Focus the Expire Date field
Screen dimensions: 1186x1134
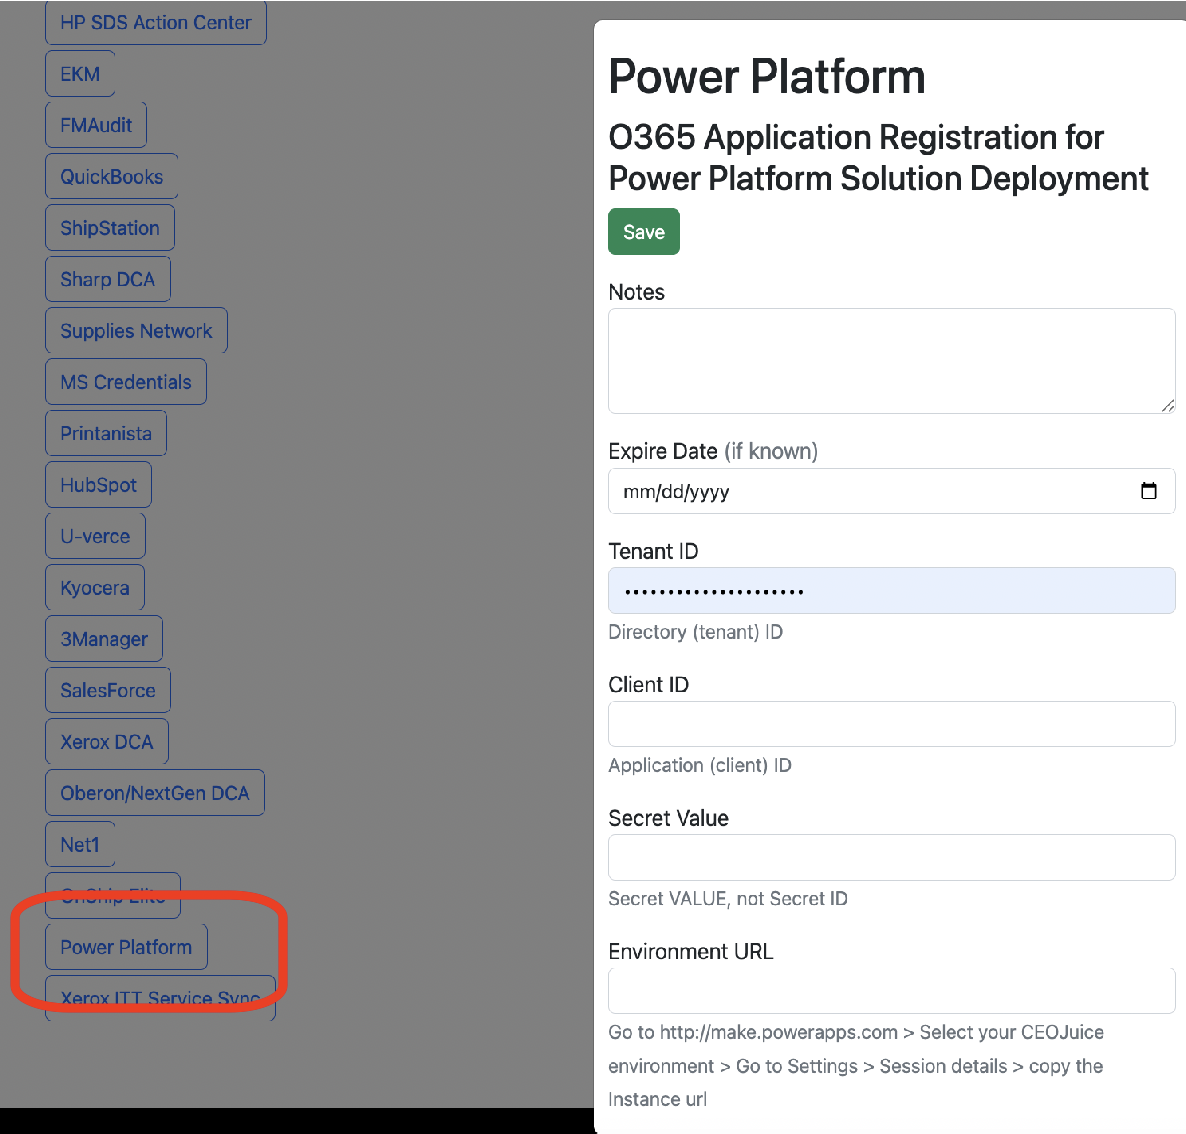(891, 491)
